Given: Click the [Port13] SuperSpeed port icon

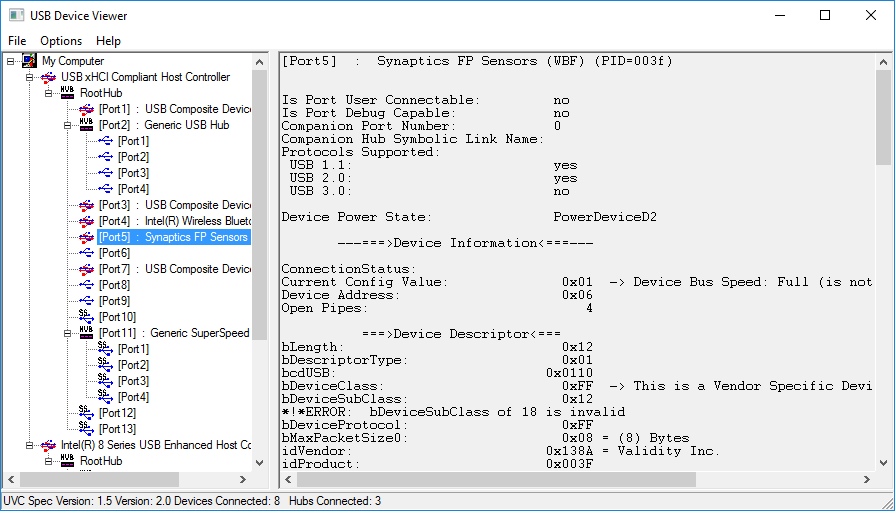Looking at the screenshot, I should (86, 428).
